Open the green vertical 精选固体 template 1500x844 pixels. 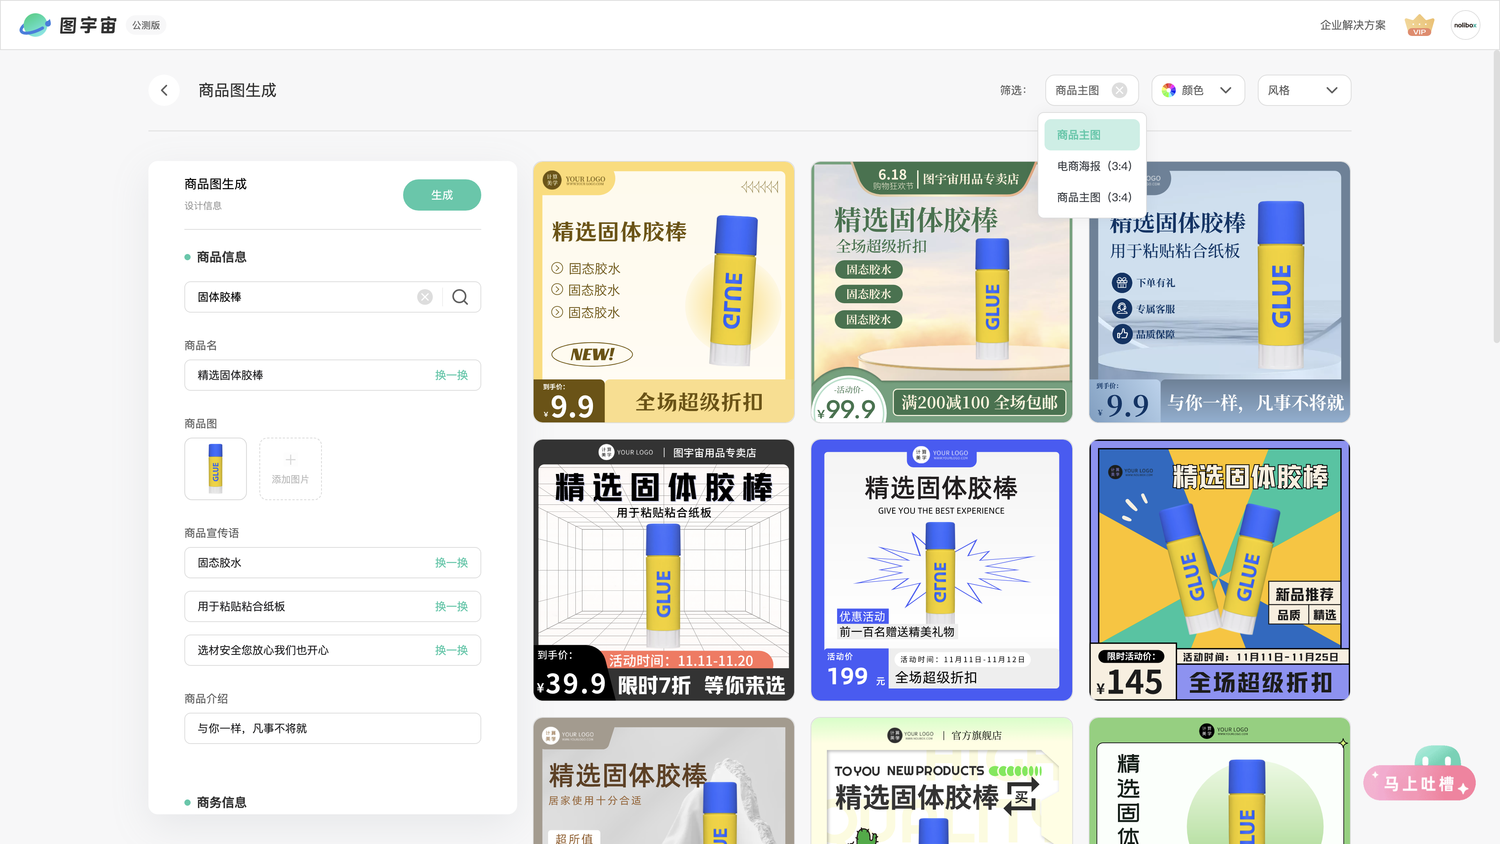(1219, 780)
